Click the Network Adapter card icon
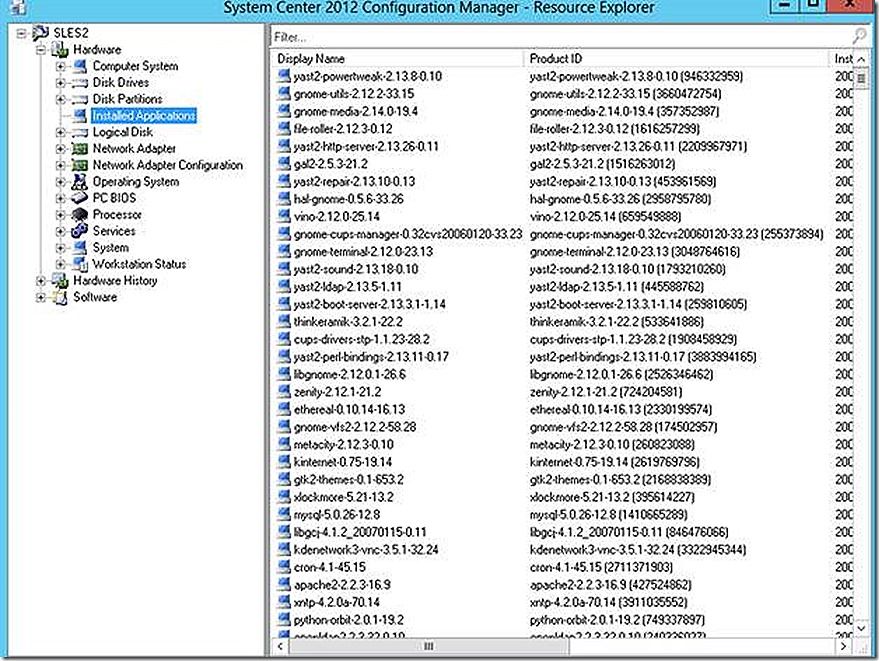The height and width of the screenshot is (661, 879). 80,149
